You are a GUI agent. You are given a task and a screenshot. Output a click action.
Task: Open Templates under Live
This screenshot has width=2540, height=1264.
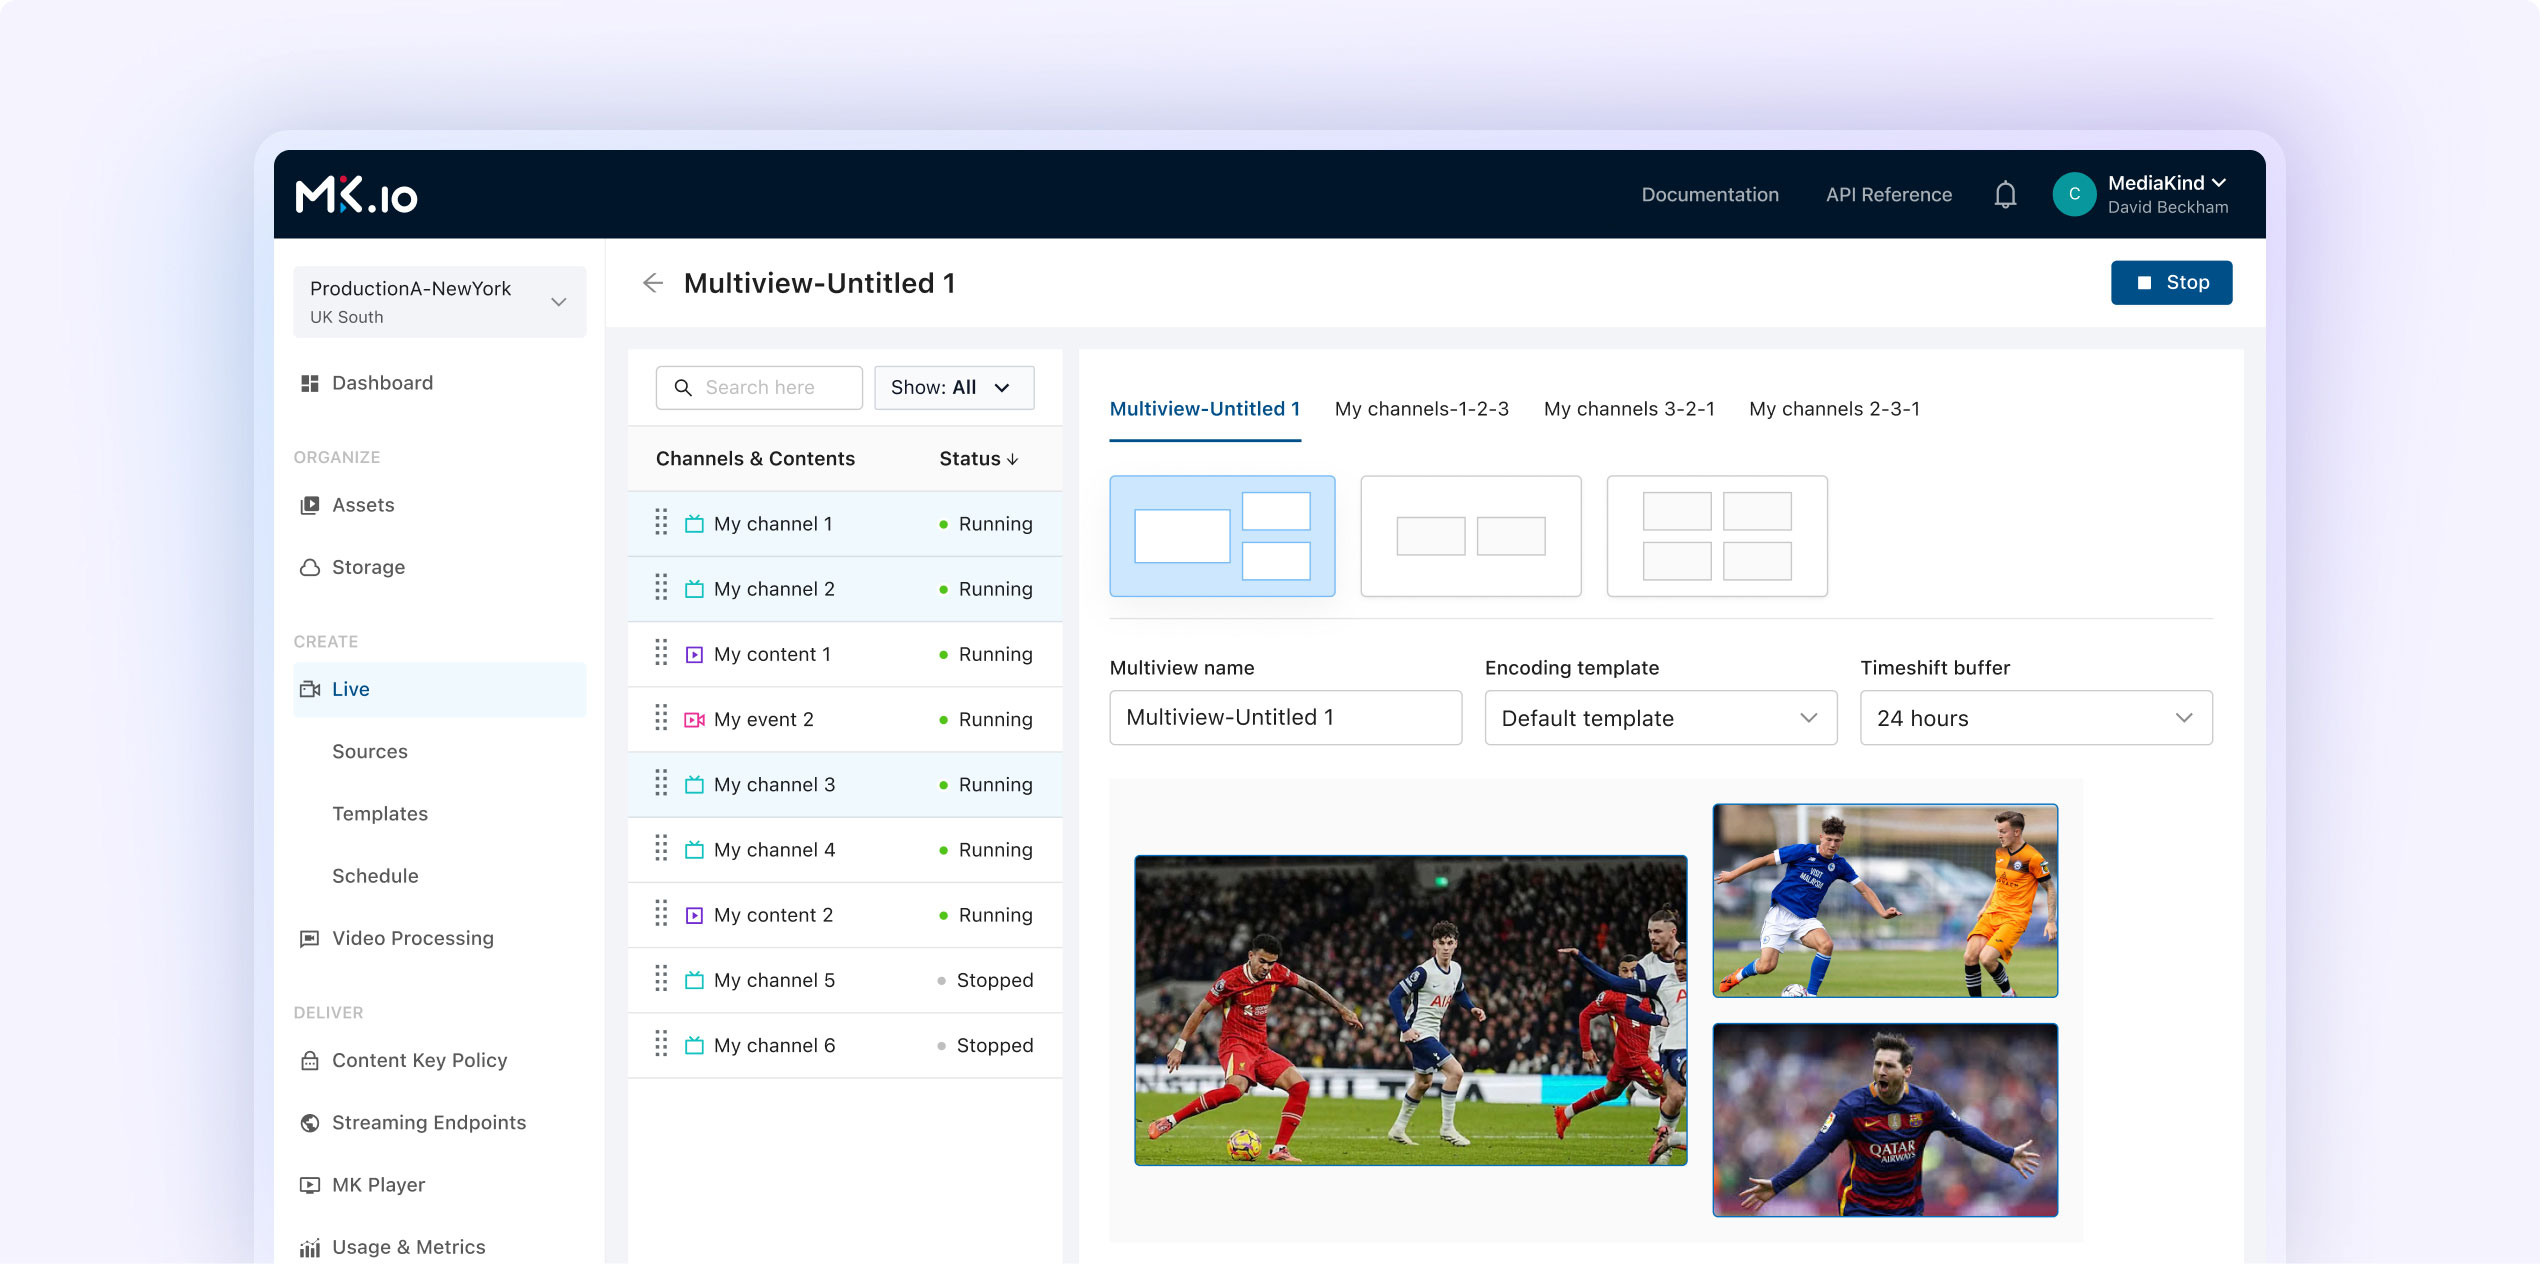(380, 813)
